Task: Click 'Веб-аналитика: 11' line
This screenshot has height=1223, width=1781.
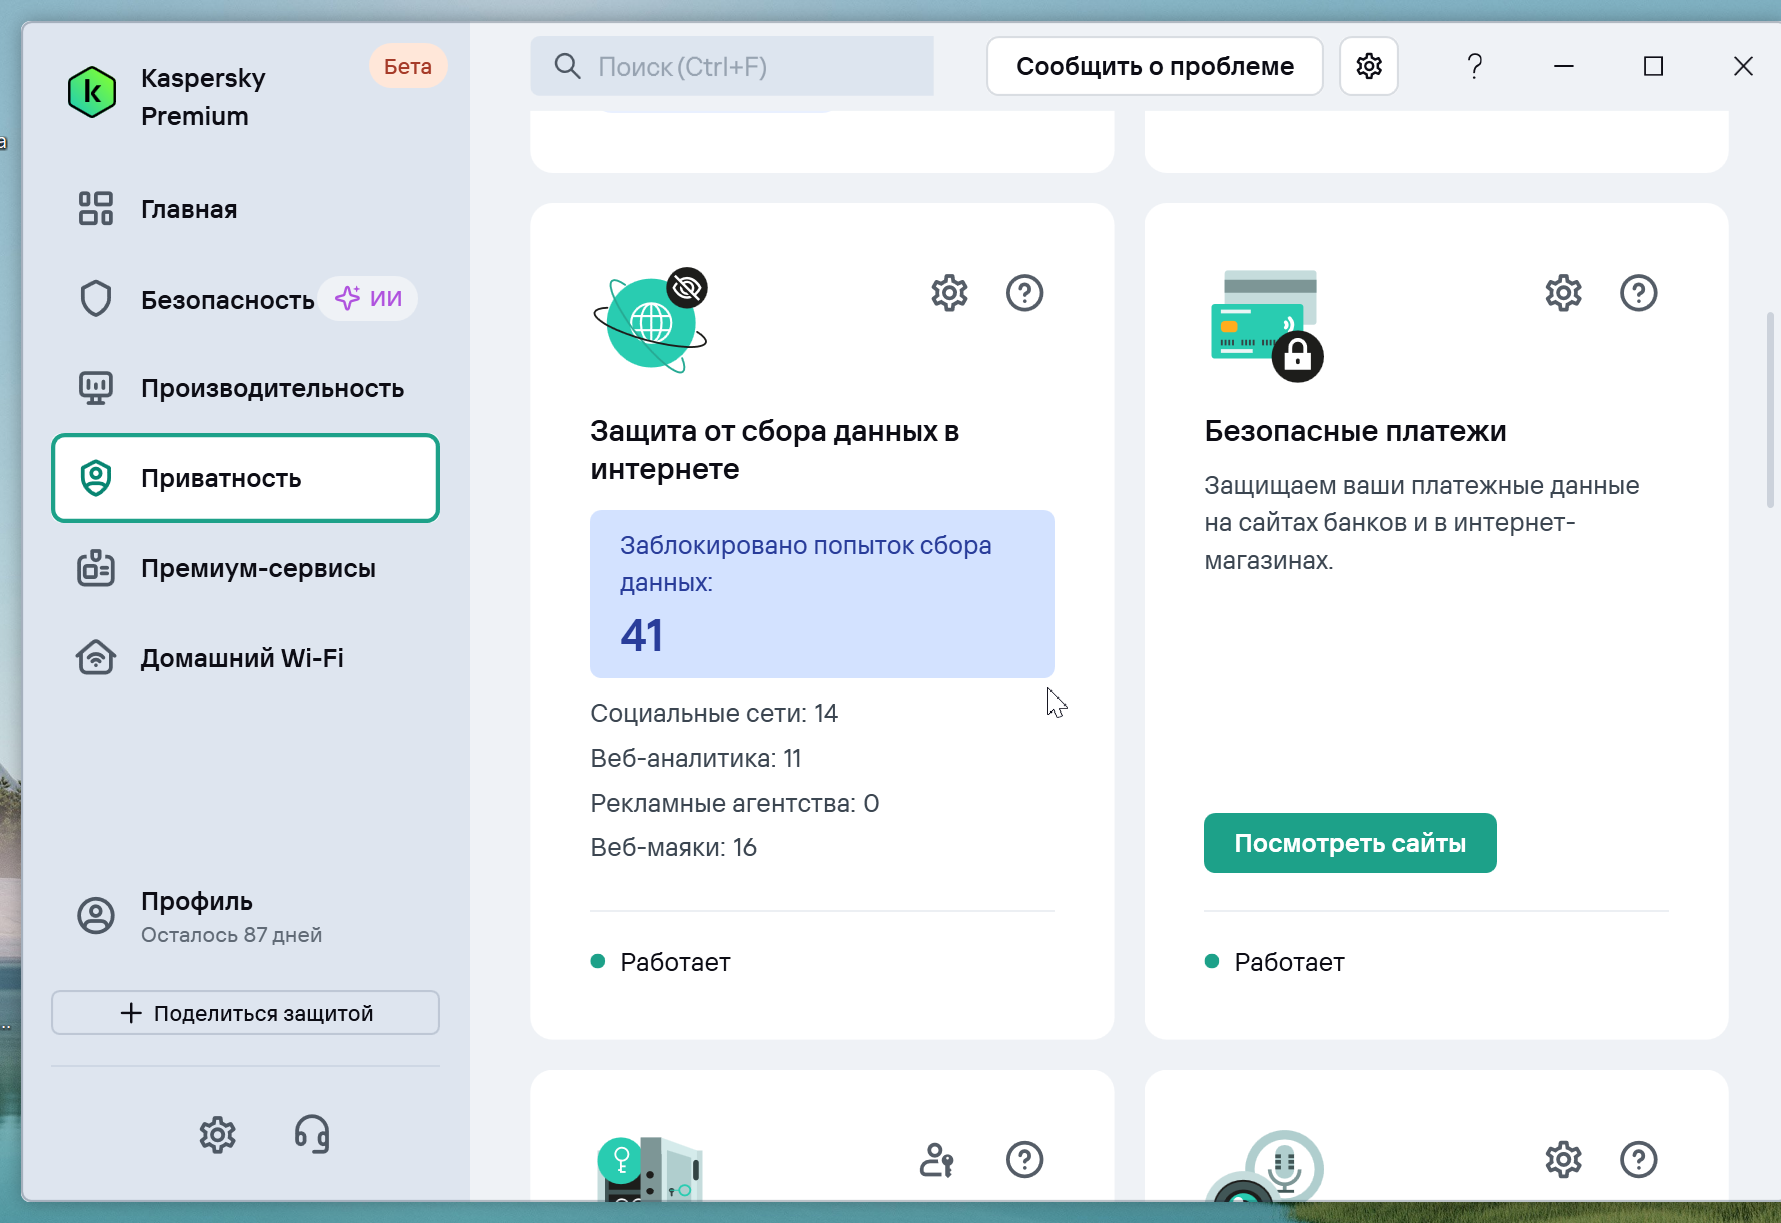Action: (696, 758)
